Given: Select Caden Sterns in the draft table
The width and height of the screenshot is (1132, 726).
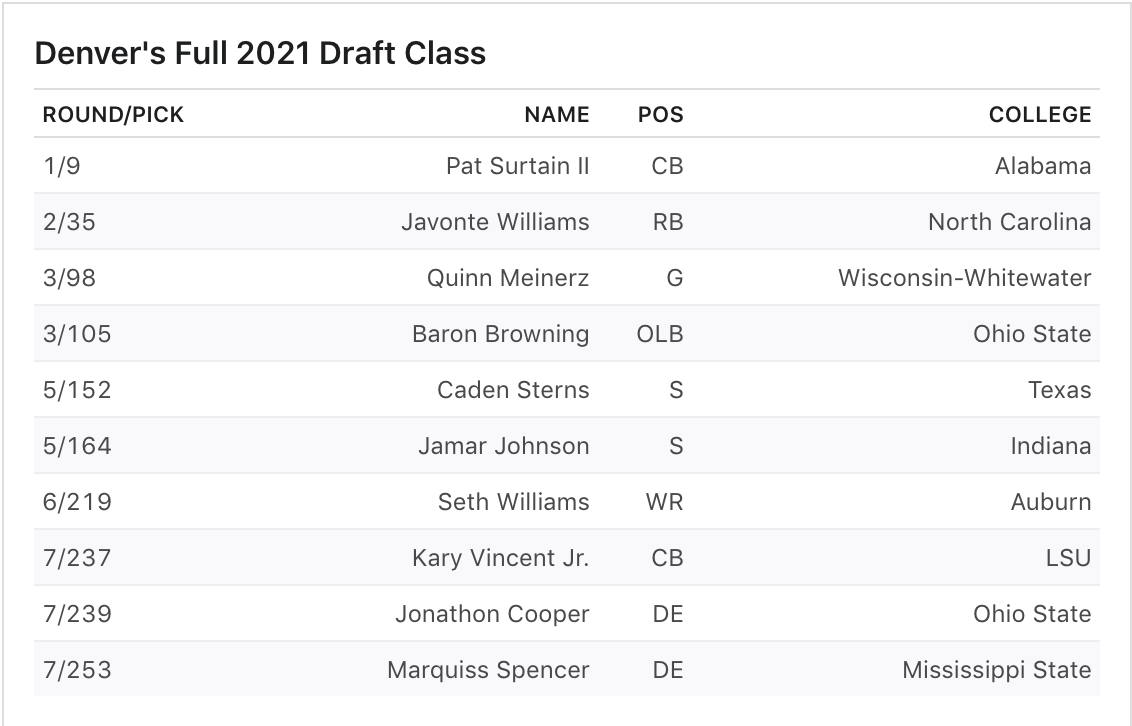Looking at the screenshot, I should (513, 390).
